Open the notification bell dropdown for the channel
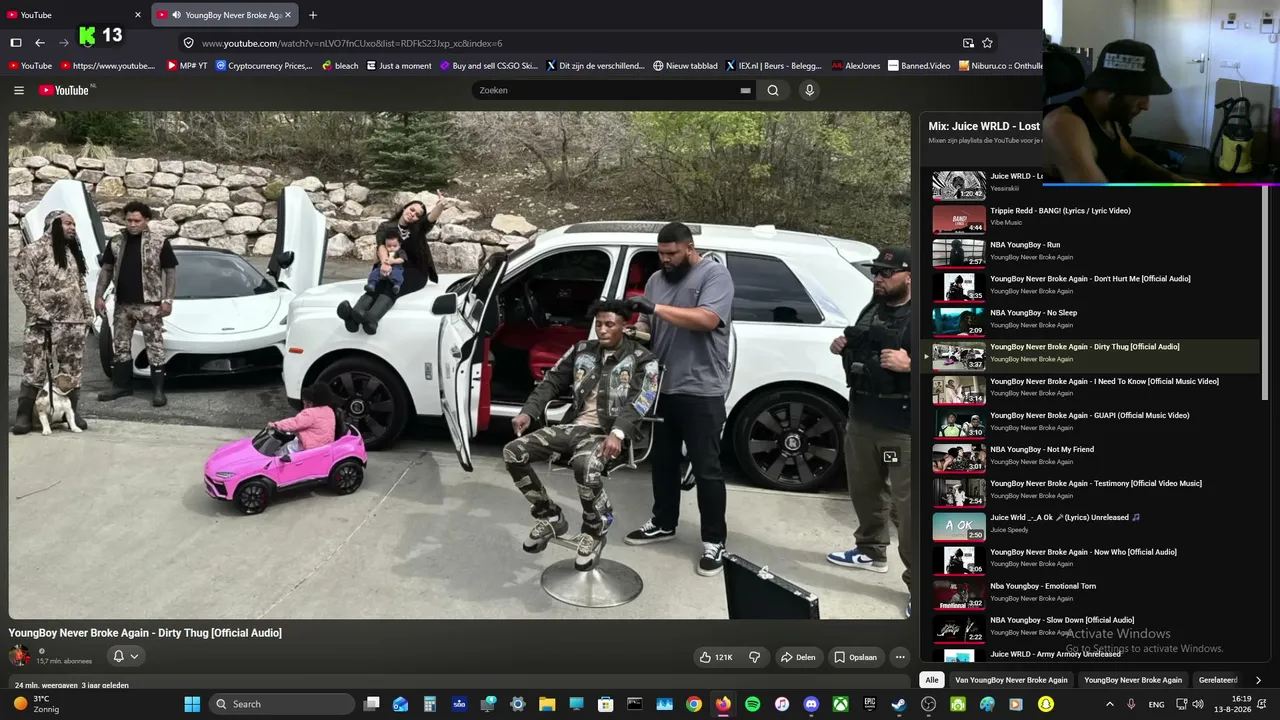1280x720 pixels. [125, 656]
